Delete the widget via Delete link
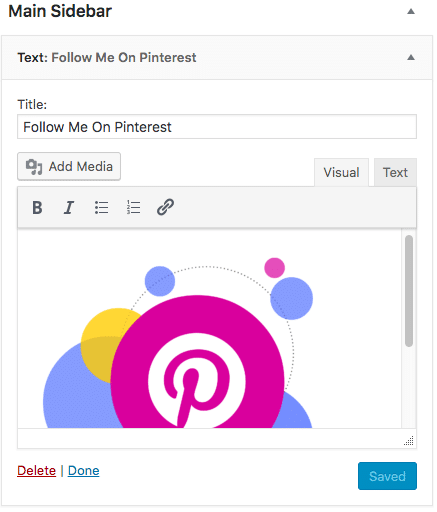 pos(37,471)
